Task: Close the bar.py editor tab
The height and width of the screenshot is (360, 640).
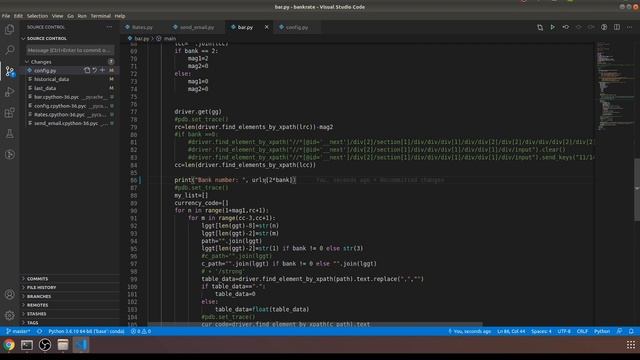Action: point(267,27)
